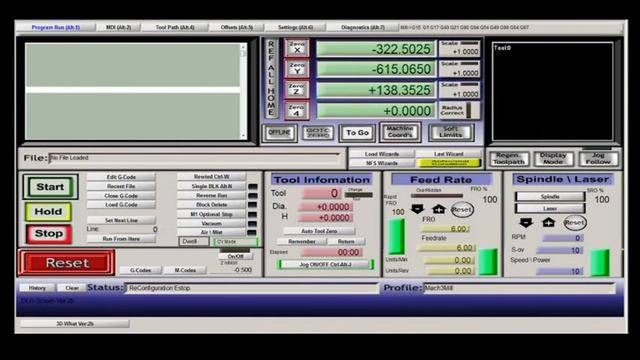Viewport: 640px width, 360px height.
Task: Increase spindle speed override with plus arrow
Action: [x=548, y=222]
